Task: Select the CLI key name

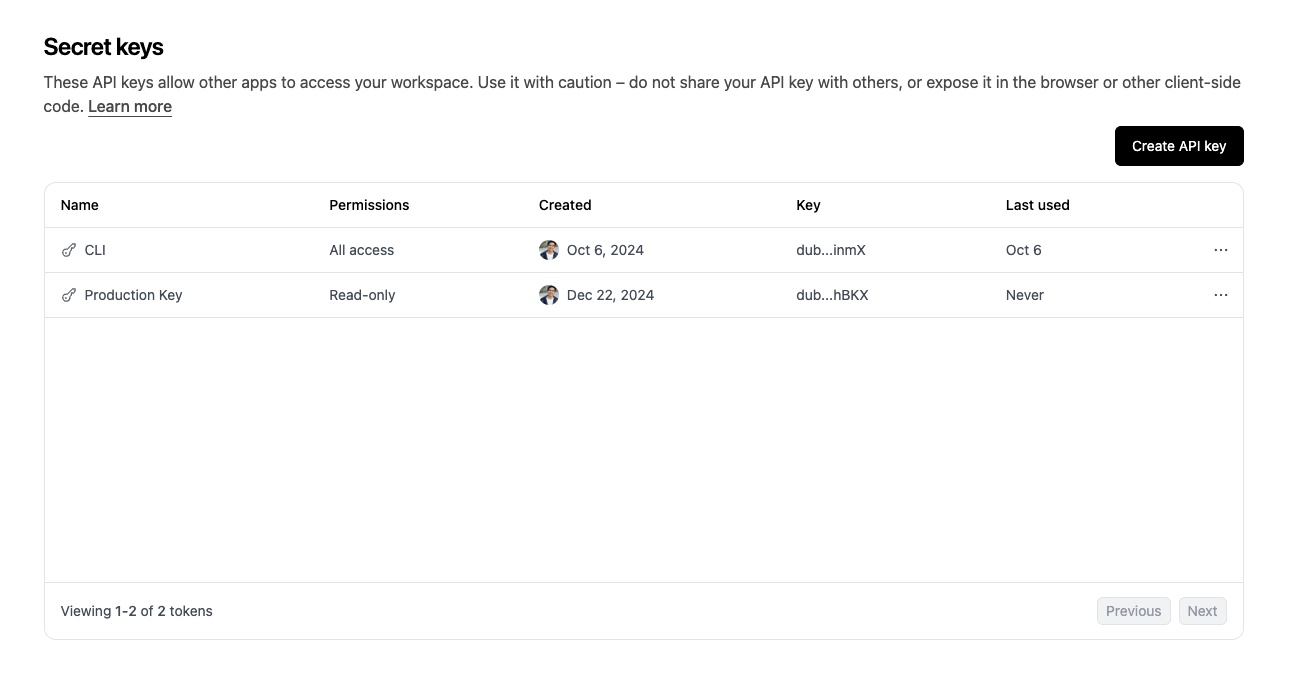Action: (x=95, y=250)
